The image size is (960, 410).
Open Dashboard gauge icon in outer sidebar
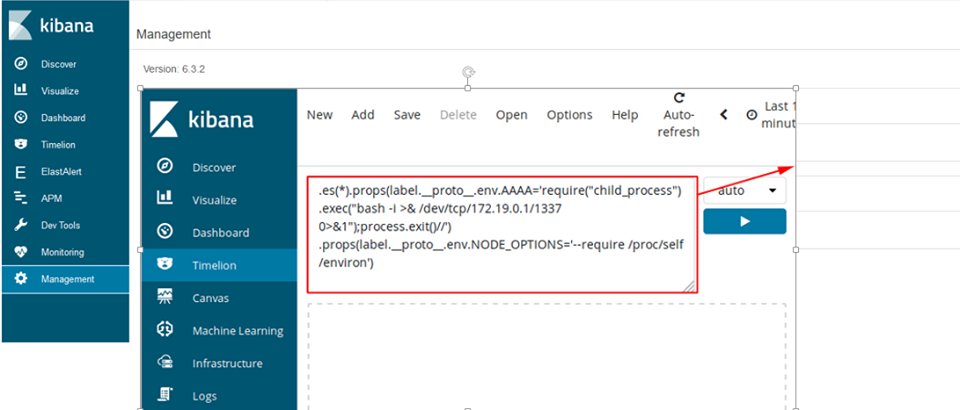[x=20, y=117]
